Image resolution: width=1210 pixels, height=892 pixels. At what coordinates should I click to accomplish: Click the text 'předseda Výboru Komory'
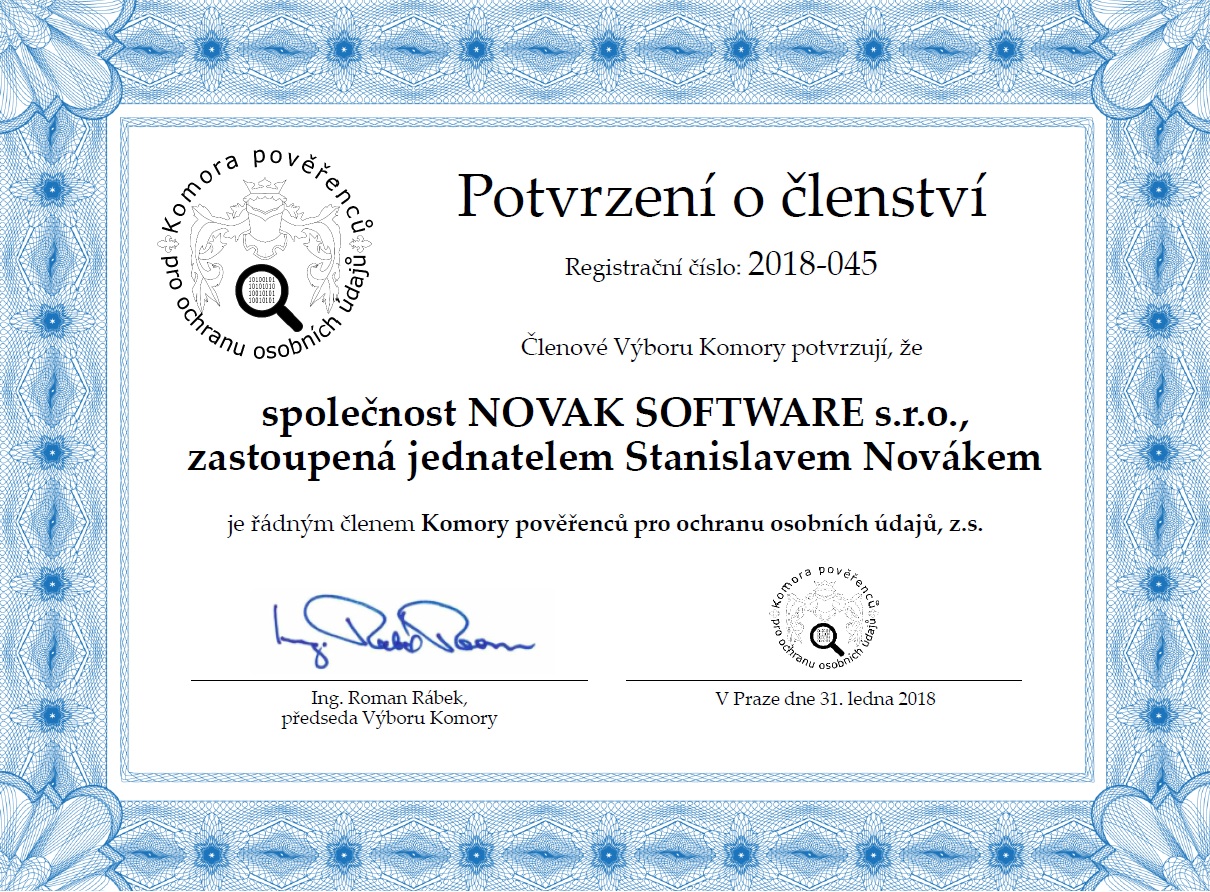[389, 719]
